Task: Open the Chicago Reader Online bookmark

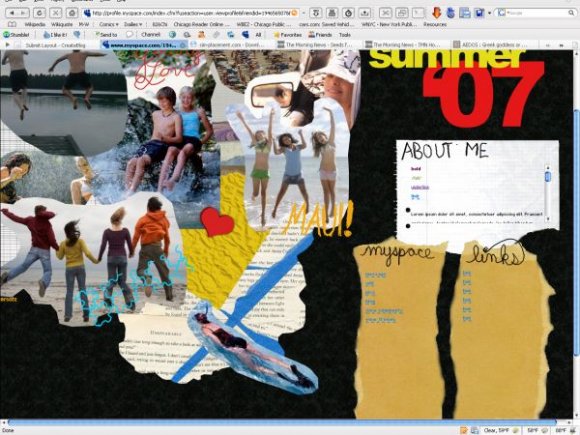Action: pos(202,24)
